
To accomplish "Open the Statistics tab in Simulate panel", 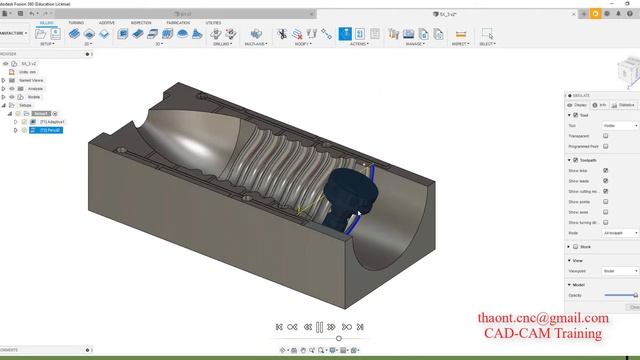I will point(624,105).
